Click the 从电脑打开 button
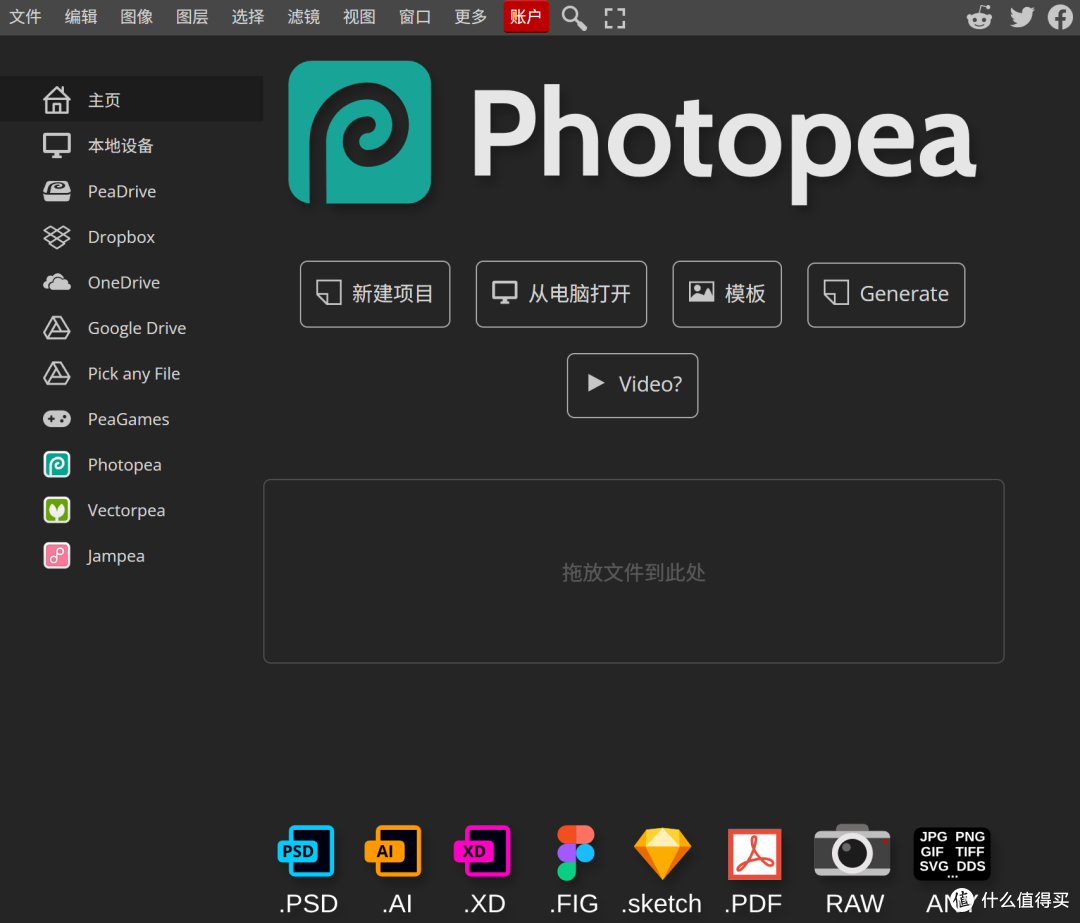 point(561,294)
